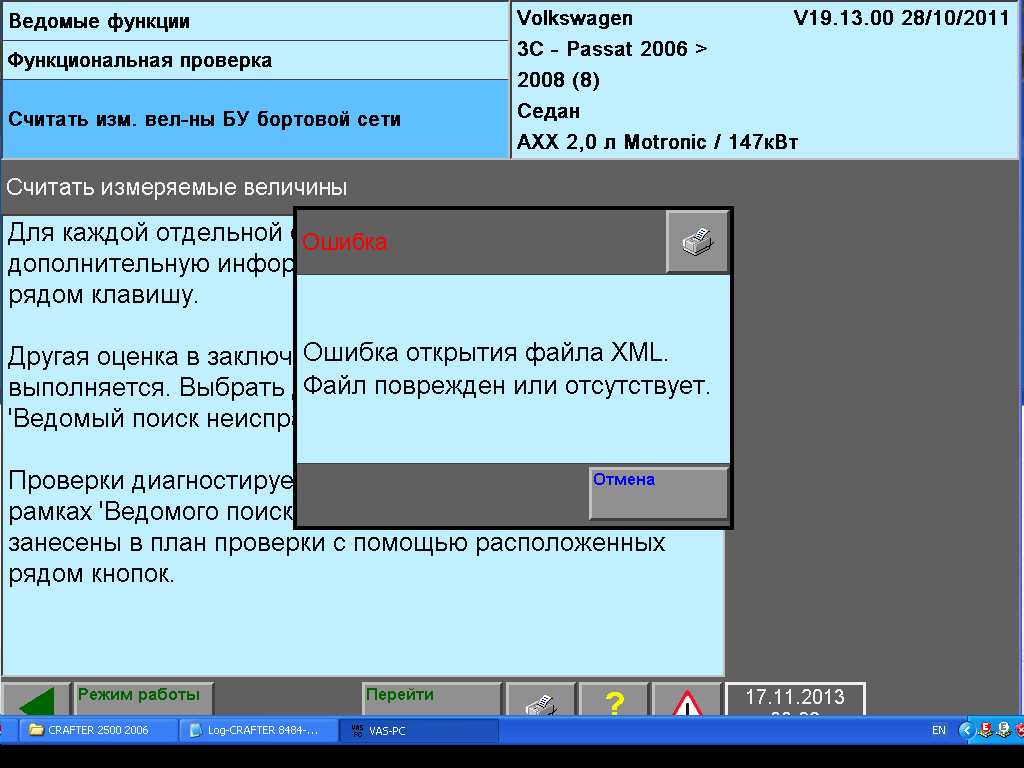
Task: Click the Считать измеряемые величины heading
Action: point(177,187)
